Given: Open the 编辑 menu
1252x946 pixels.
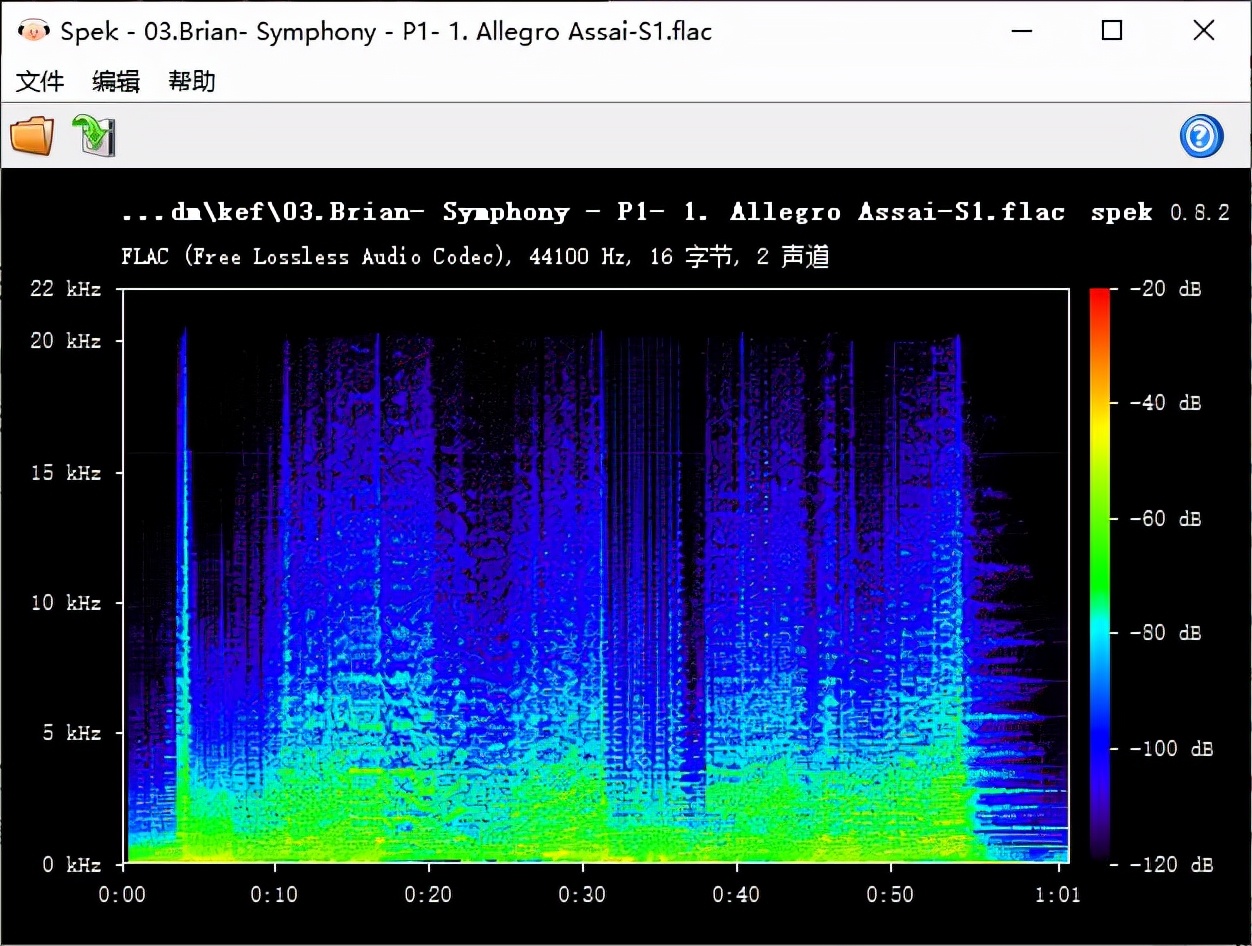Looking at the screenshot, I should [x=116, y=81].
